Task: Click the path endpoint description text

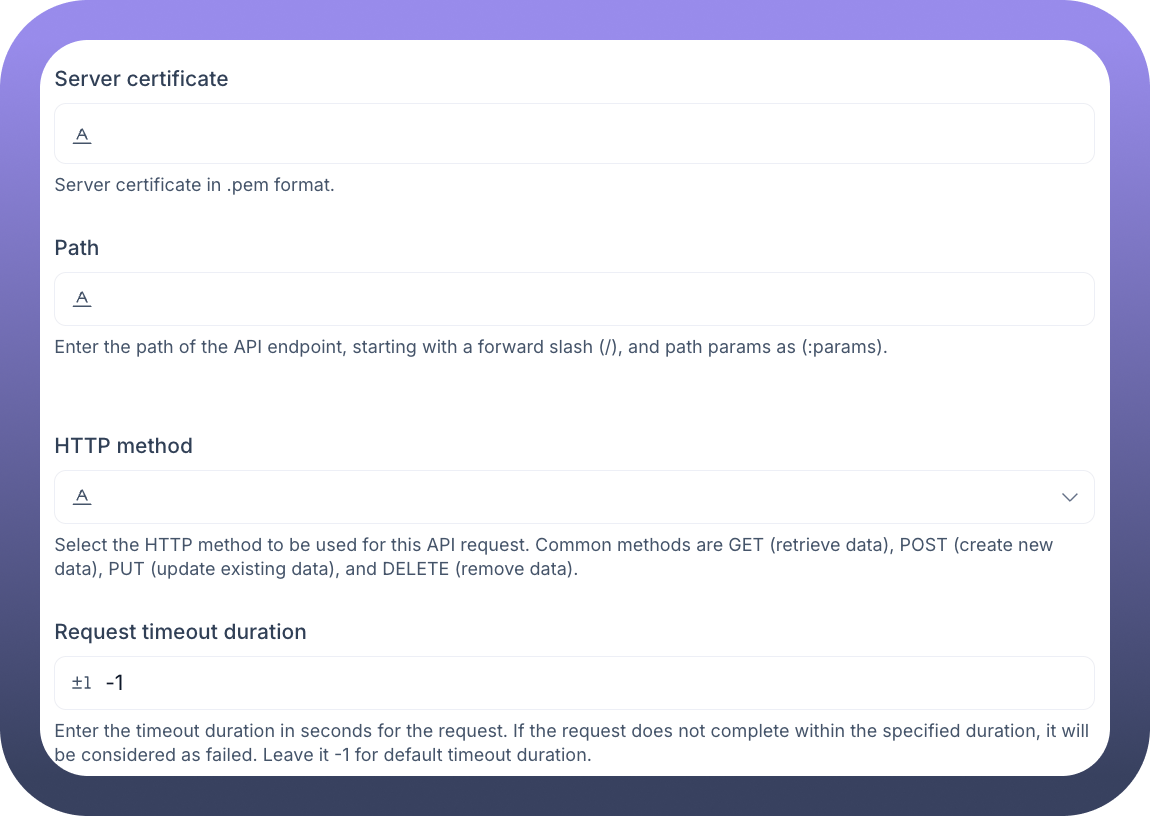Action: click(x=470, y=348)
